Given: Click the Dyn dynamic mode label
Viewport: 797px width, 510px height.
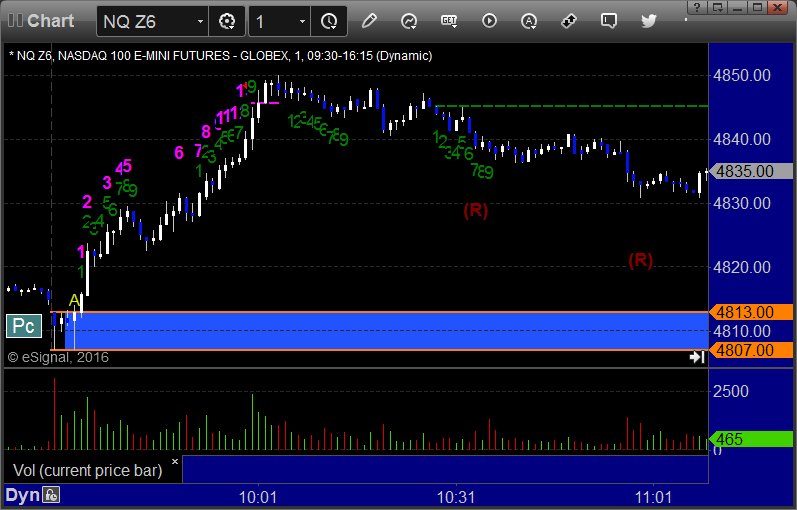Looking at the screenshot, I should (22, 495).
